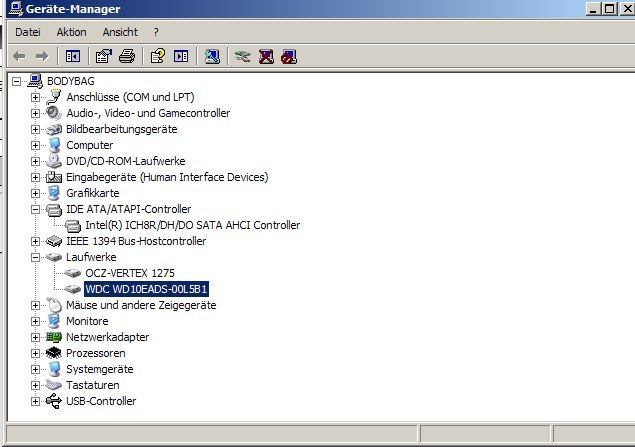
Task: Select the IDE ATA/ATAPI-Controller label
Action: [128, 209]
